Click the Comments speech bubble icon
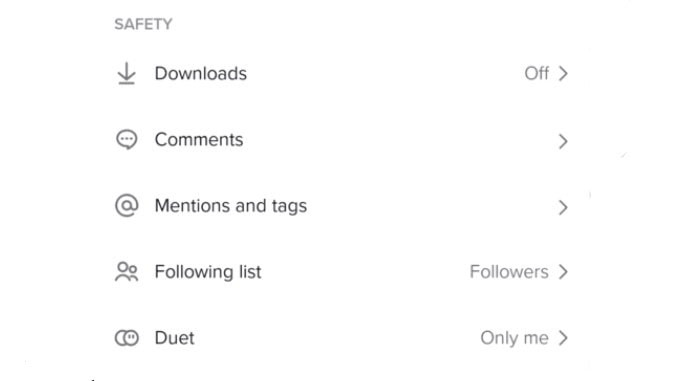This screenshot has height=381, width=700. (126, 139)
